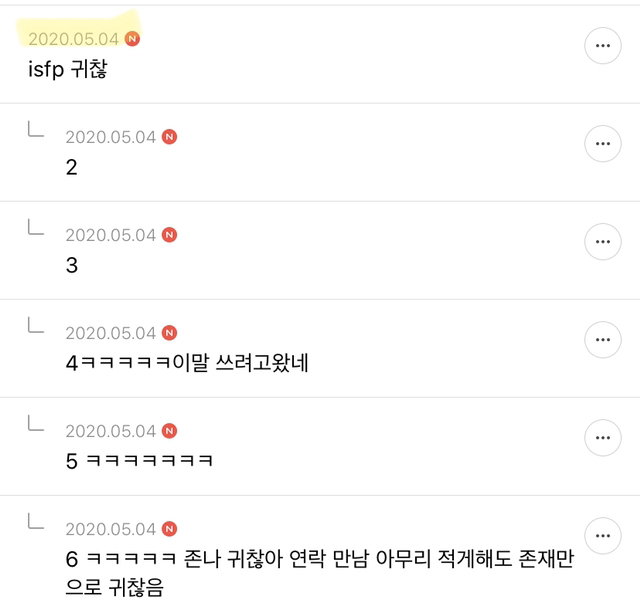This screenshot has width=640, height=616.
Task: Click the 2020.05.04 date above reply "2"
Action: point(111,137)
